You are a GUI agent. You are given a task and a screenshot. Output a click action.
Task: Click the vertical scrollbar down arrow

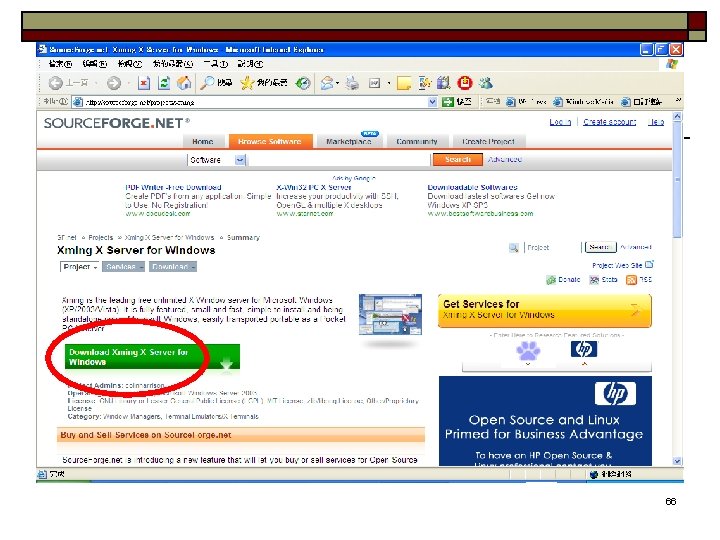pos(677,461)
